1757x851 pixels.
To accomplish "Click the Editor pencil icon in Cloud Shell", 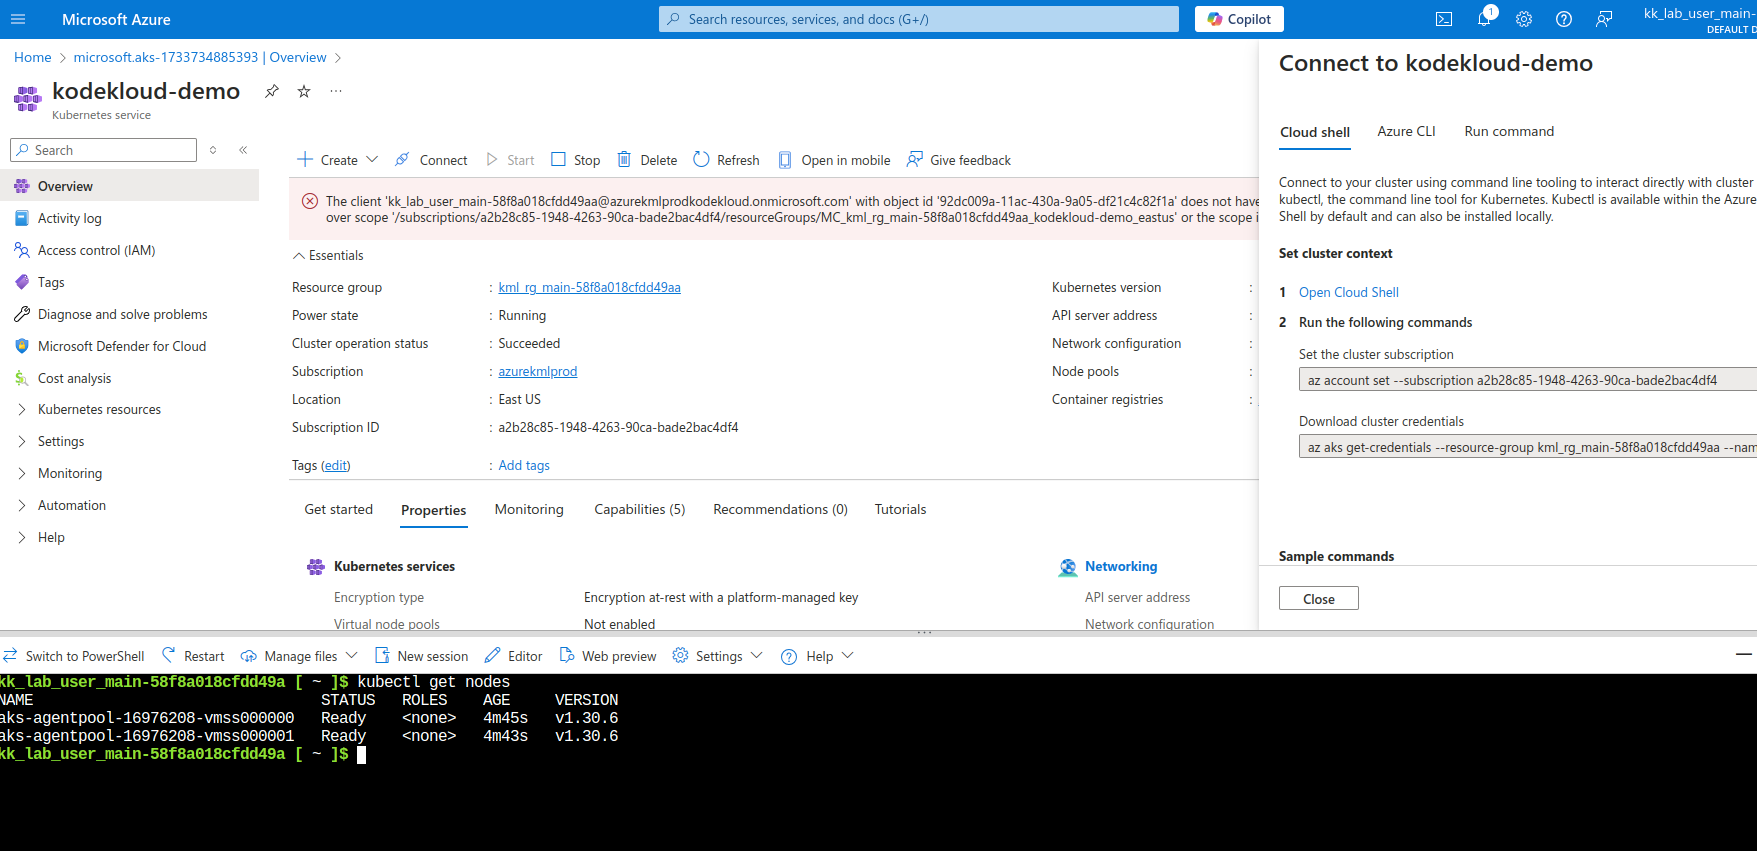I will (x=492, y=656).
